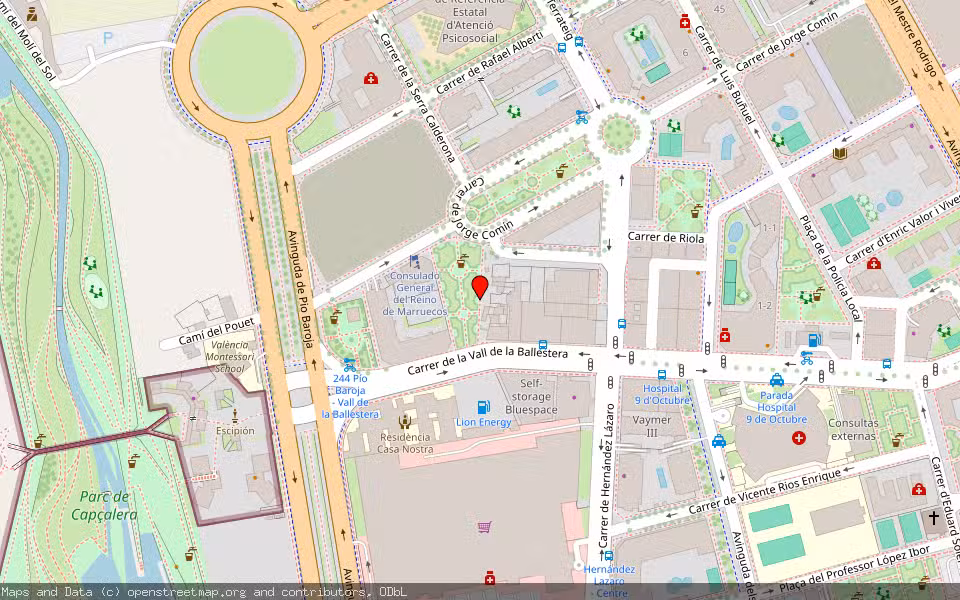The height and width of the screenshot is (600, 960).
Task: Click the person icon at Residència Casa Nostra
Action: pos(405,422)
